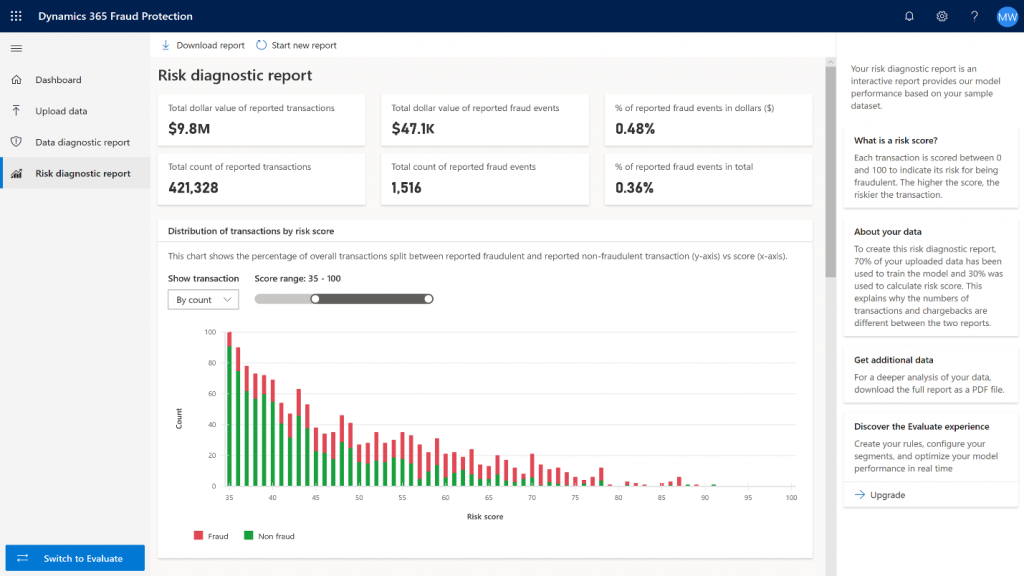
Task: Open the By count dropdown
Action: [203, 299]
